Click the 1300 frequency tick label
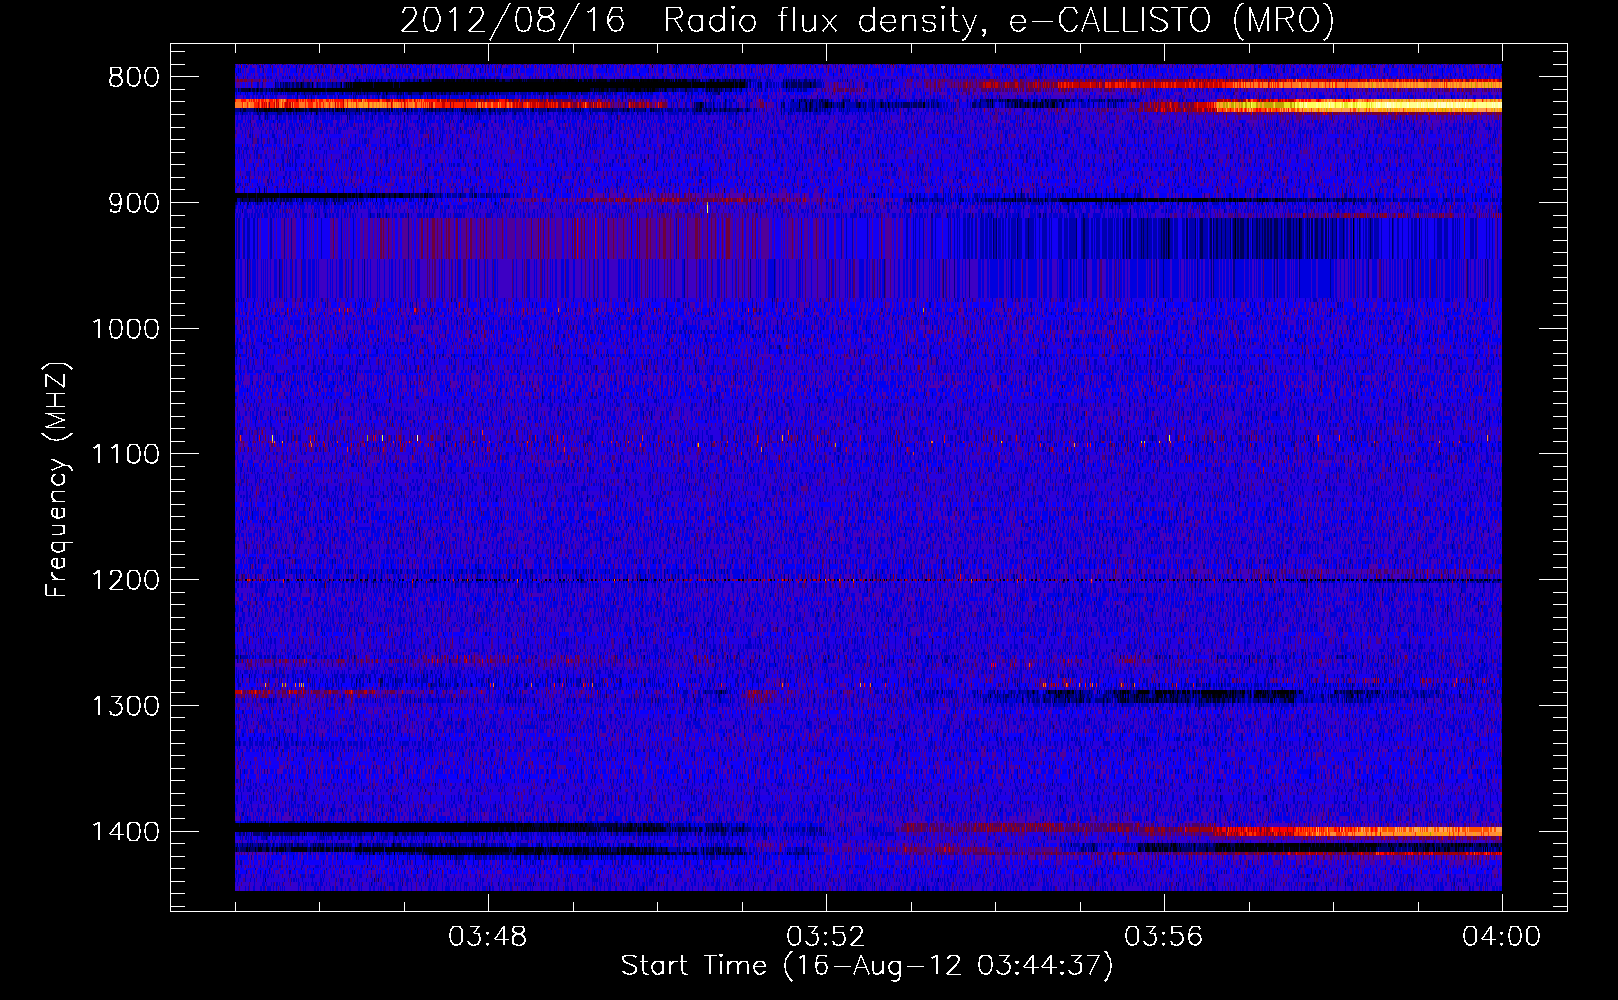The image size is (1618, 1000). coord(125,706)
